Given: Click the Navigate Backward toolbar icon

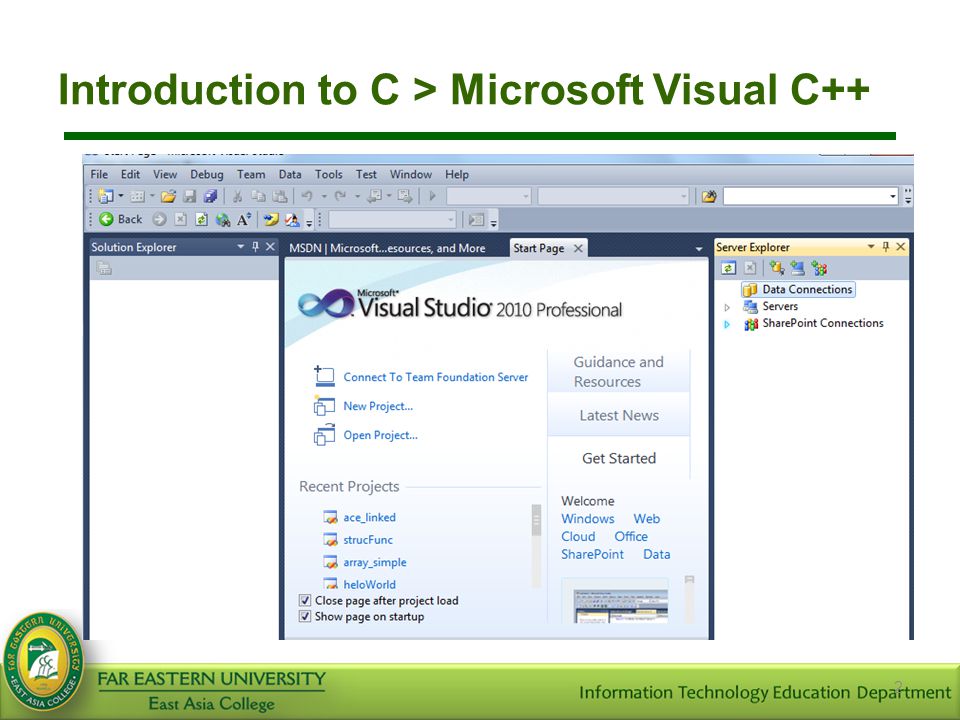Looking at the screenshot, I should pyautogui.click(x=374, y=196).
